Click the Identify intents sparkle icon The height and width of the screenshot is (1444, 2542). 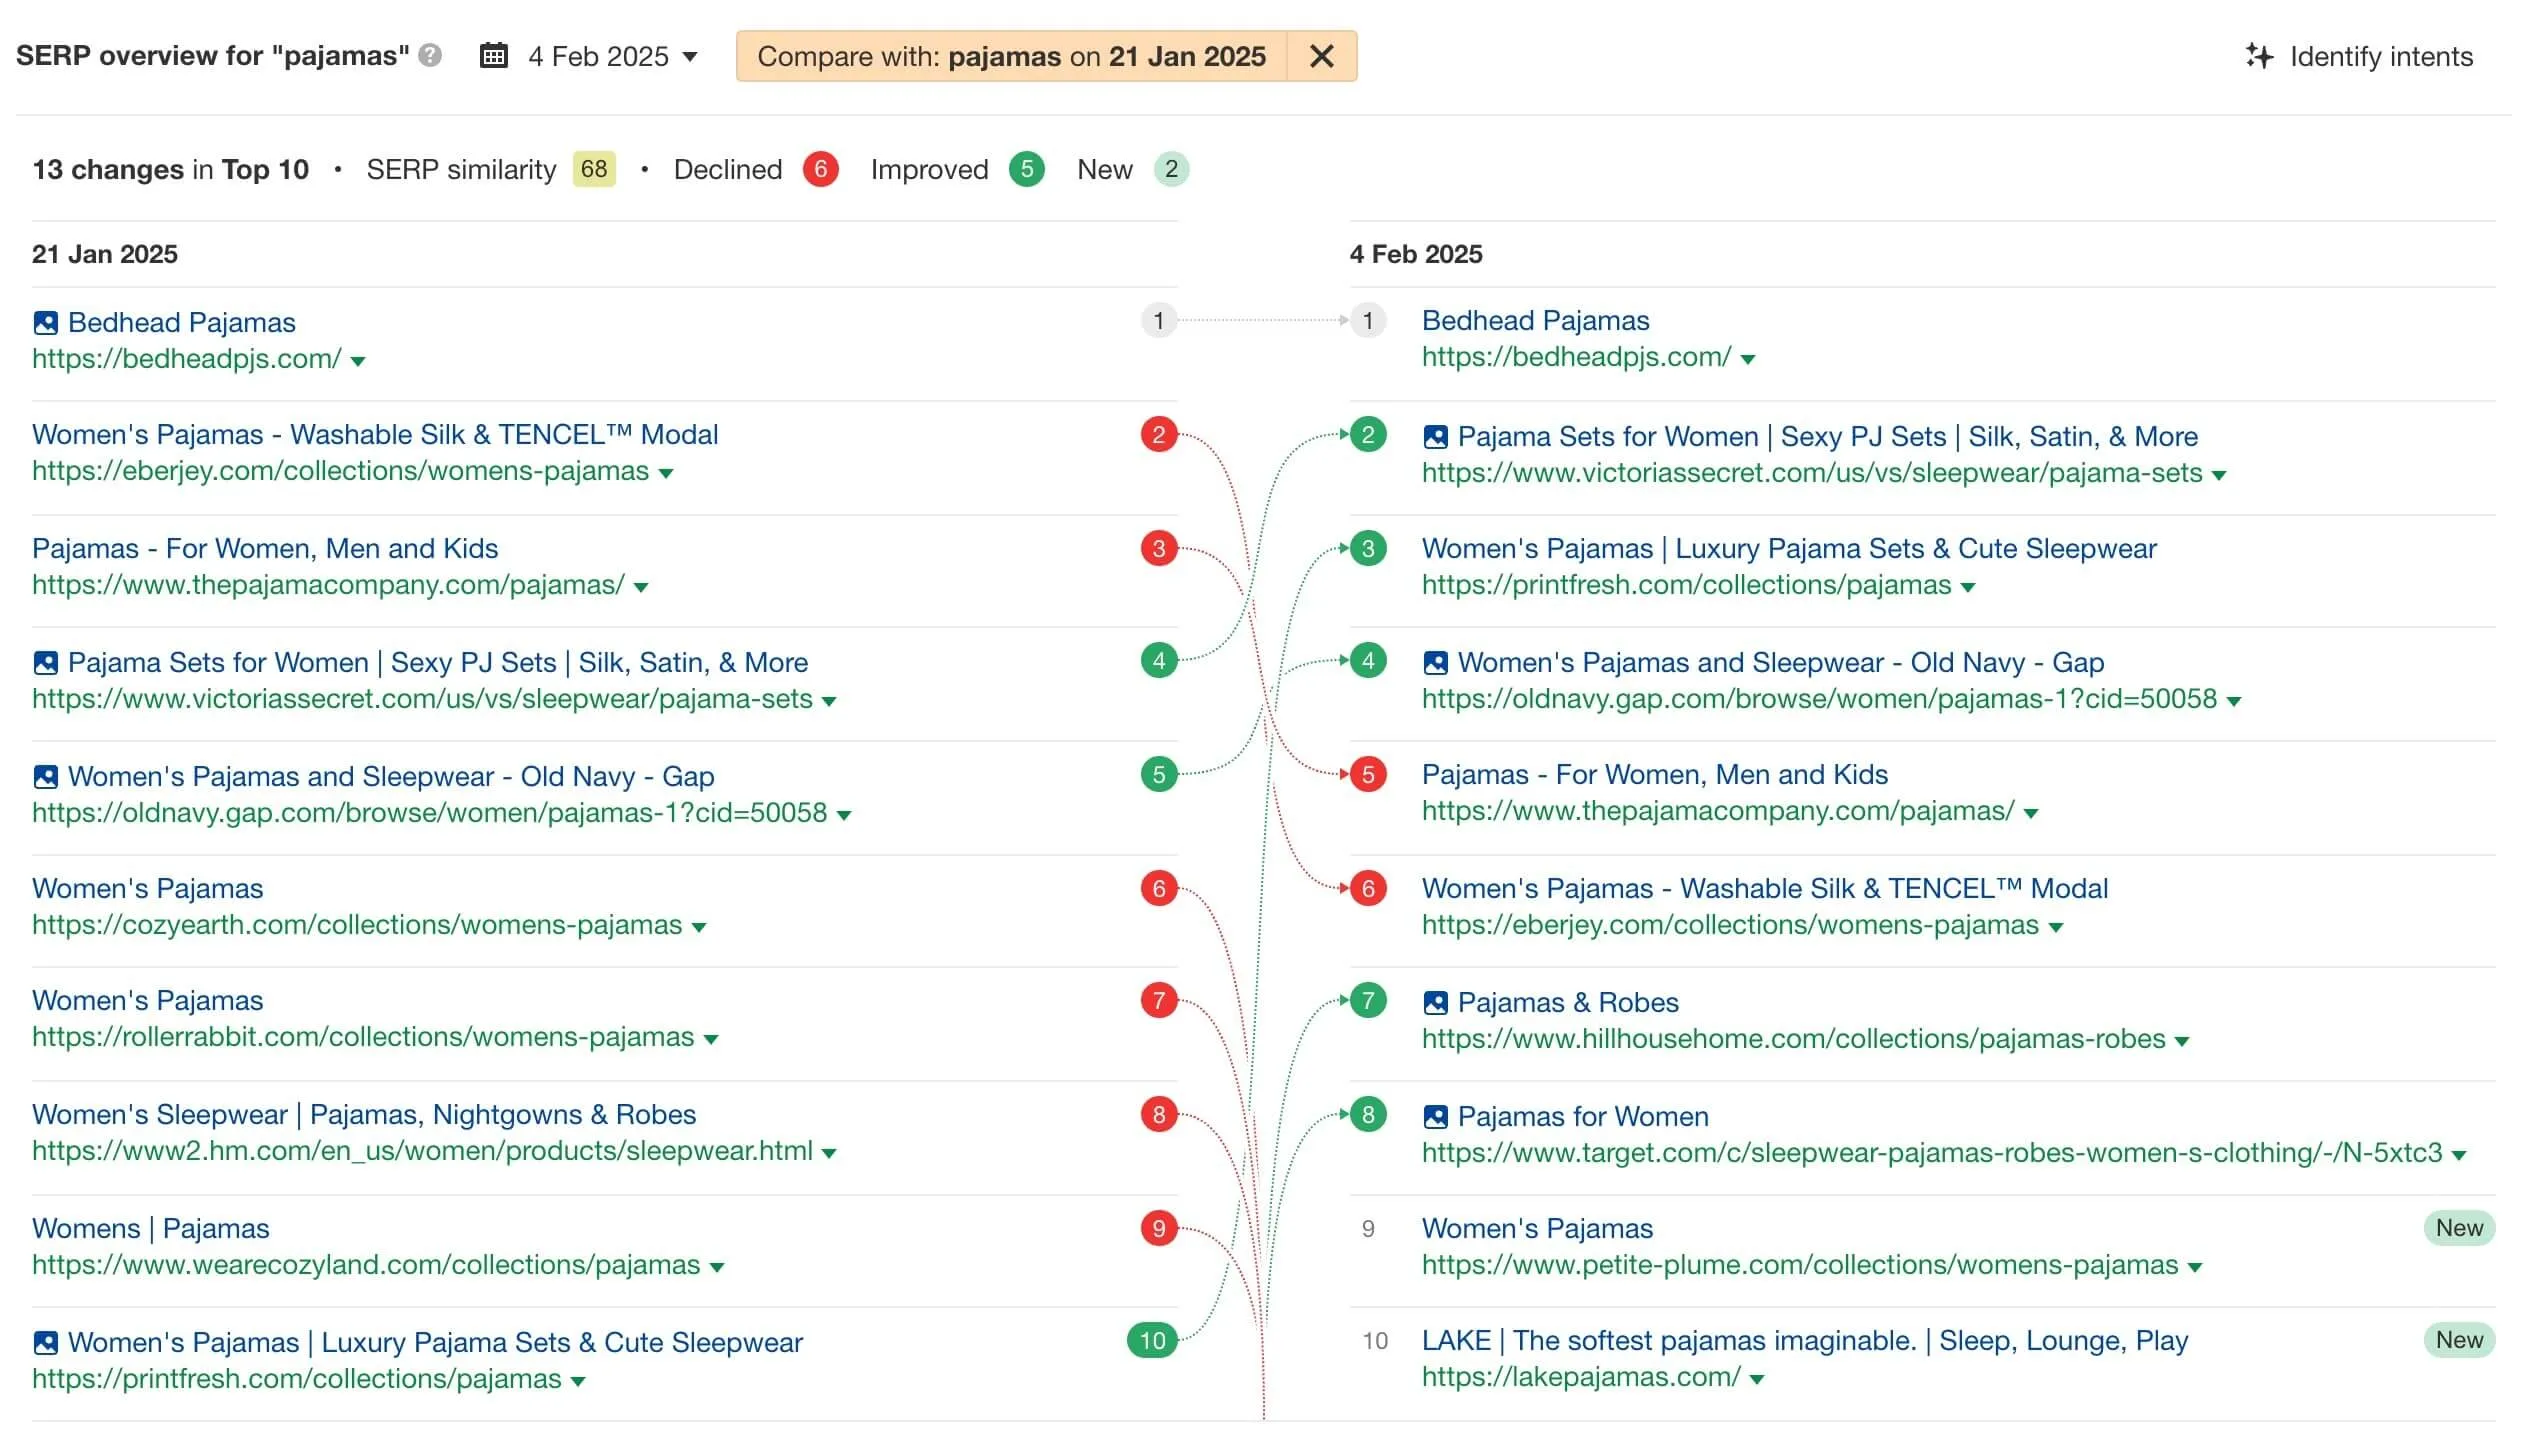2261,57
